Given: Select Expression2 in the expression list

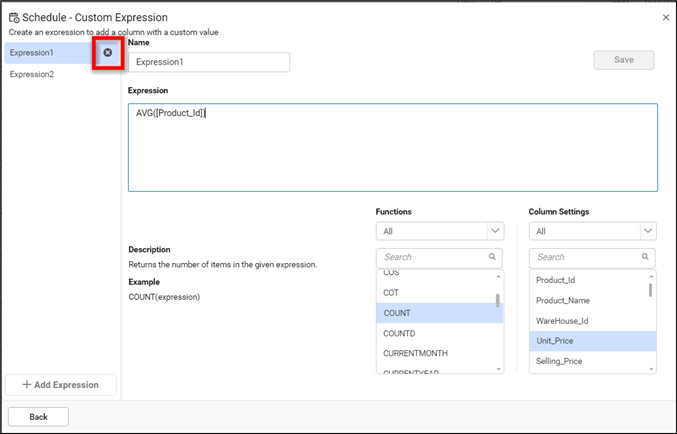Looking at the screenshot, I should pos(33,75).
